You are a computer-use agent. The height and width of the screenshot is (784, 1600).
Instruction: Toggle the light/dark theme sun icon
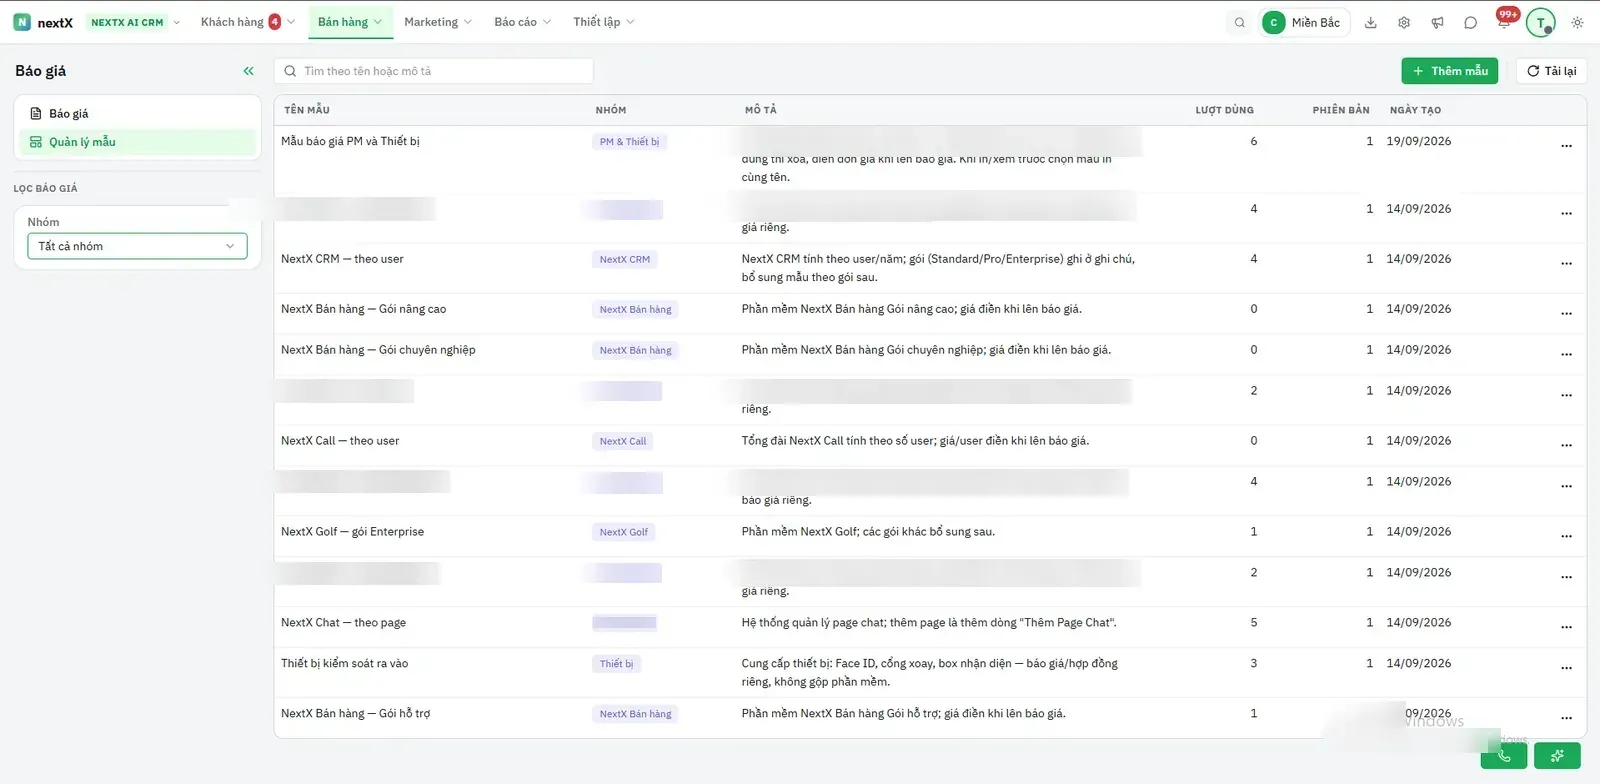coord(1577,23)
